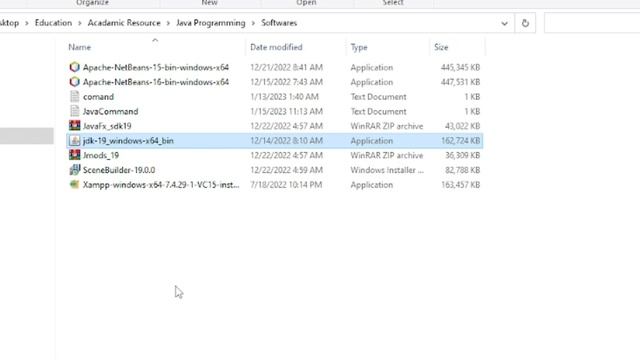Screen dimensions: 640x360
Task: Click the 12/21/2022 8:41 AM date cell
Action: coord(287,67)
